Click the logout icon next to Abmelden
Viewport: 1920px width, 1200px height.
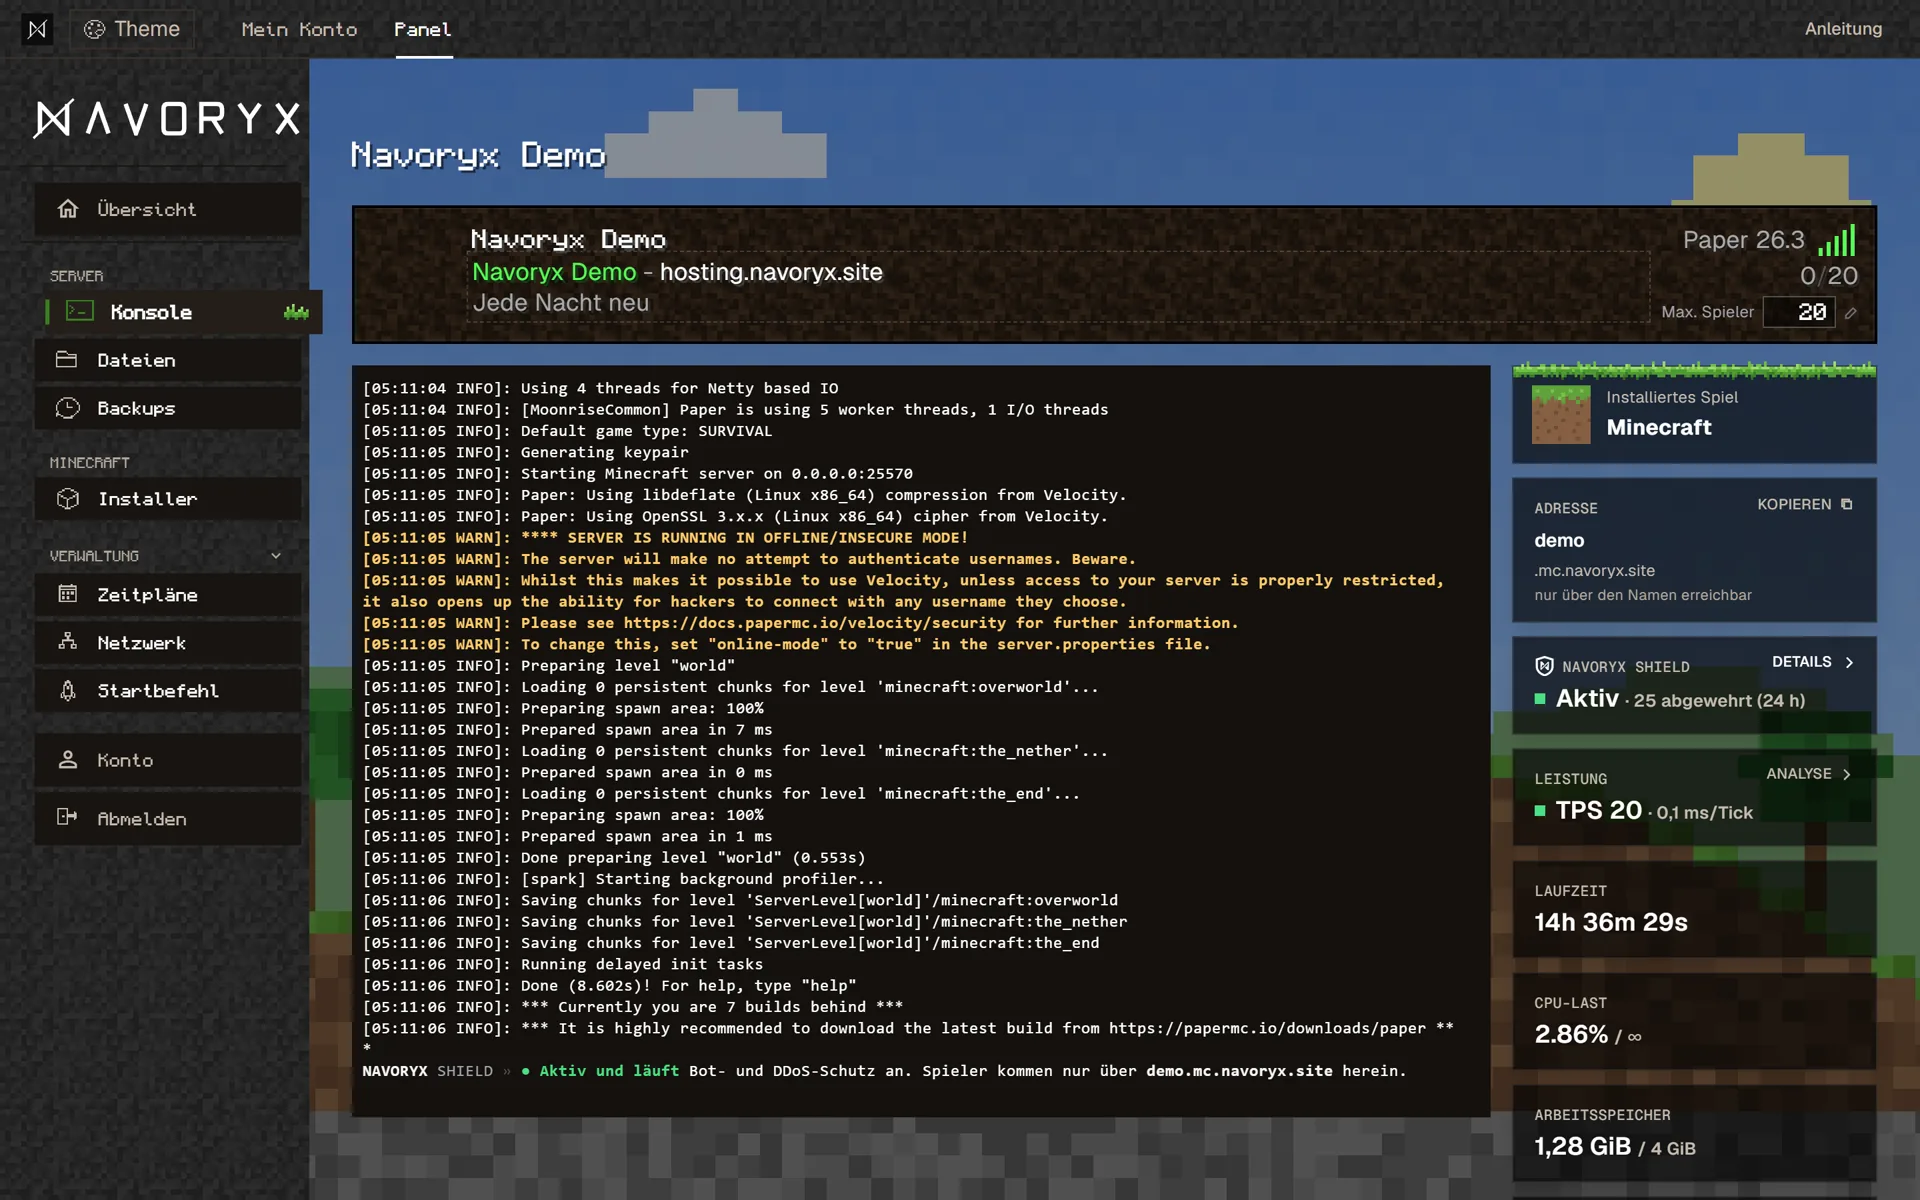coord(68,817)
